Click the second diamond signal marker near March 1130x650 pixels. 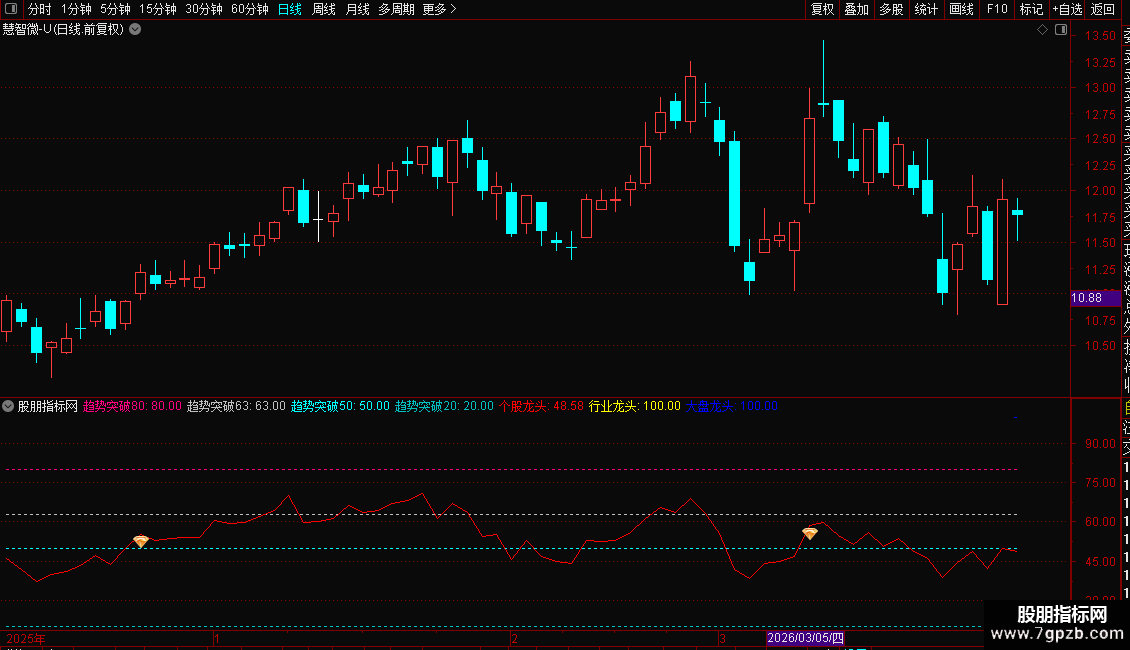810,533
